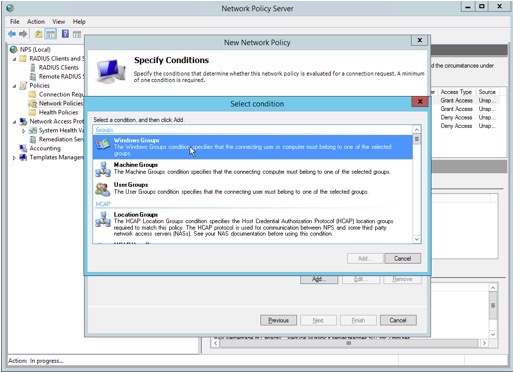513x372 pixels.
Task: Click horizontal scrollbar left arrow in main window
Action: click(x=215, y=343)
